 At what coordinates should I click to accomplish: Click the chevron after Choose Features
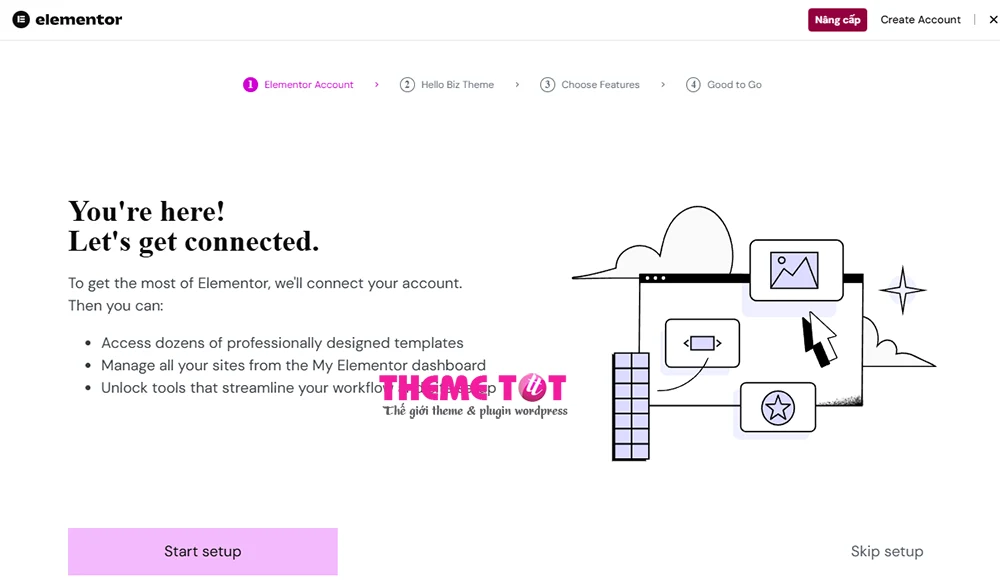[x=662, y=84]
